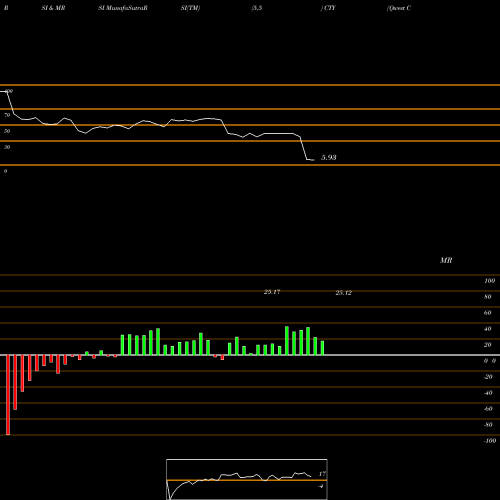
Task: Click the 30 level label on RSI axis
Action: (7, 147)
